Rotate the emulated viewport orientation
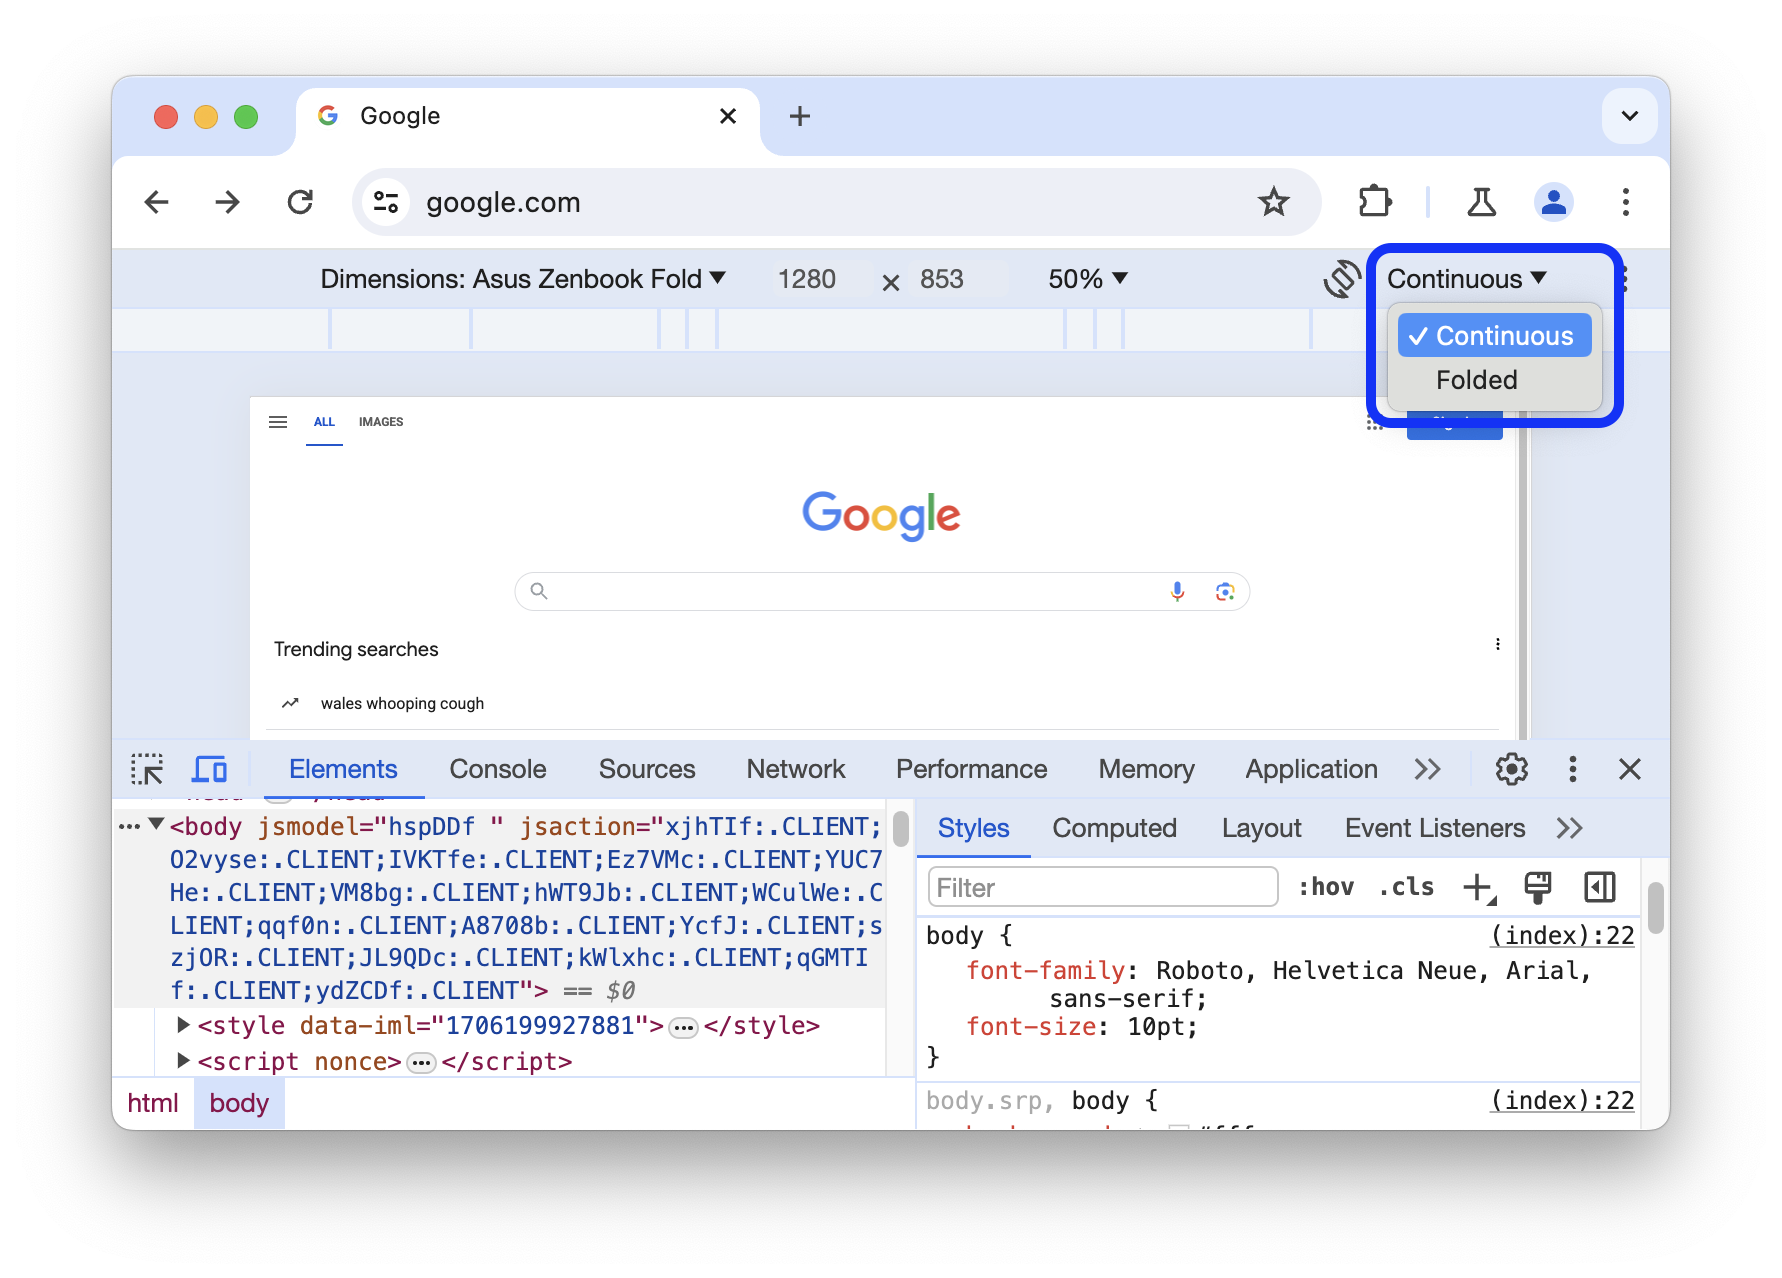1782x1278 pixels. tap(1341, 279)
